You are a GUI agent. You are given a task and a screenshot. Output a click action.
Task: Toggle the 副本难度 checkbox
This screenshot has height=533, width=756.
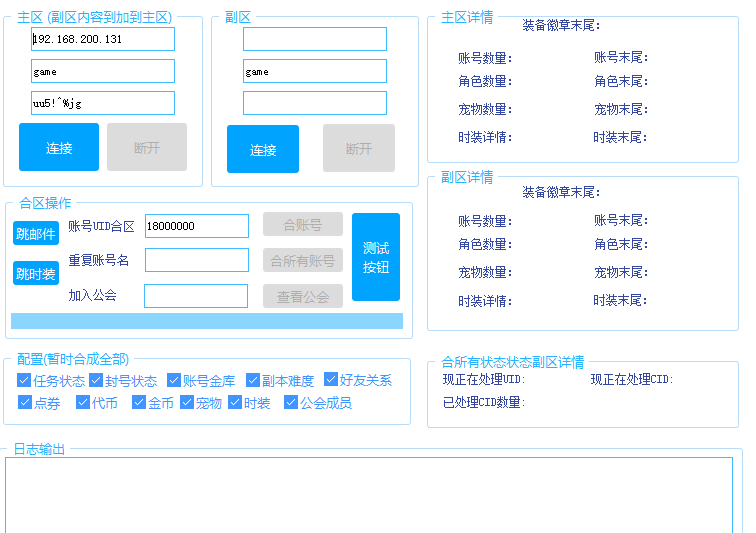(x=253, y=380)
